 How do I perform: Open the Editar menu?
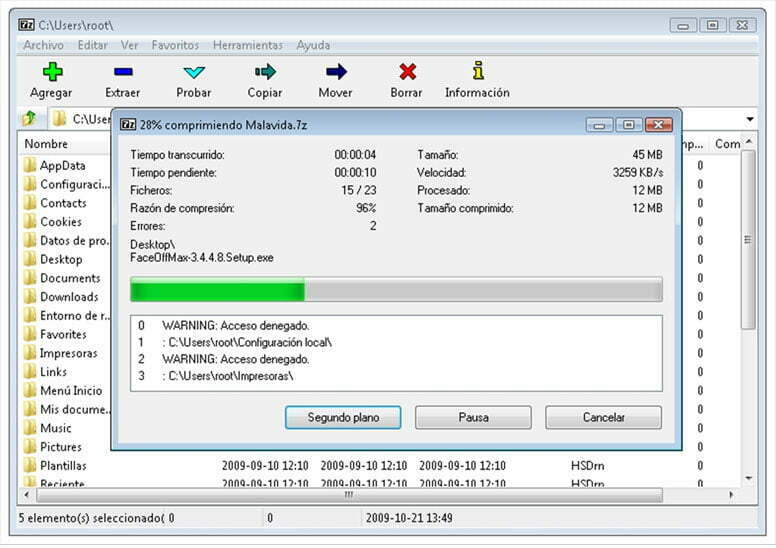click(93, 45)
